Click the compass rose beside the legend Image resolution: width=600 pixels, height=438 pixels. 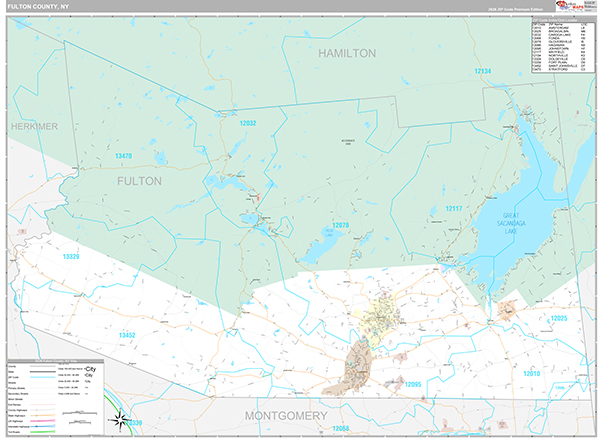120,420
